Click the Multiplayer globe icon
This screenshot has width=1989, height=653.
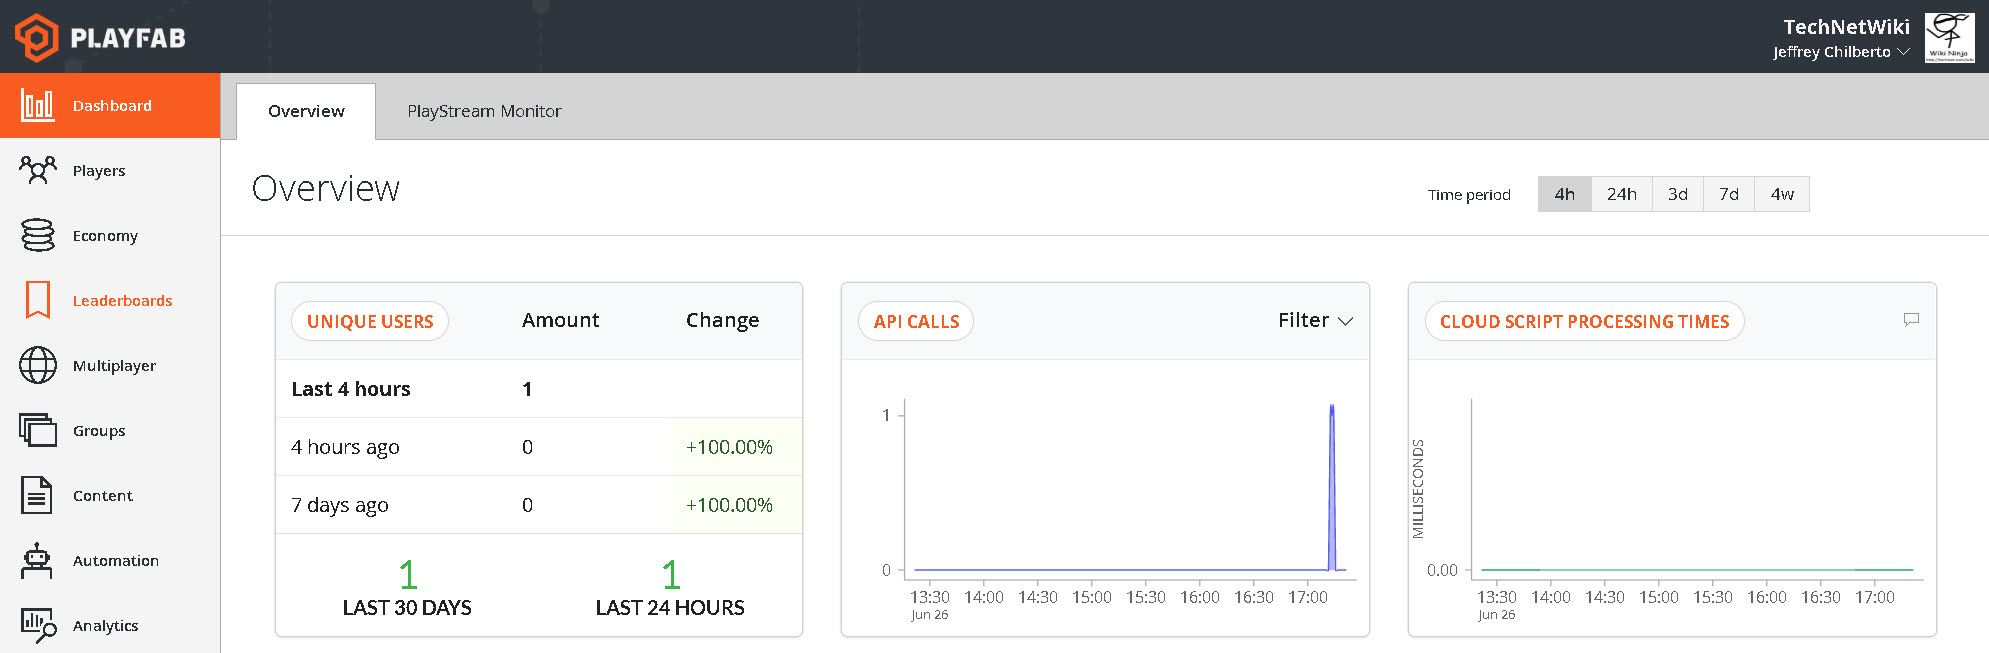(x=38, y=365)
